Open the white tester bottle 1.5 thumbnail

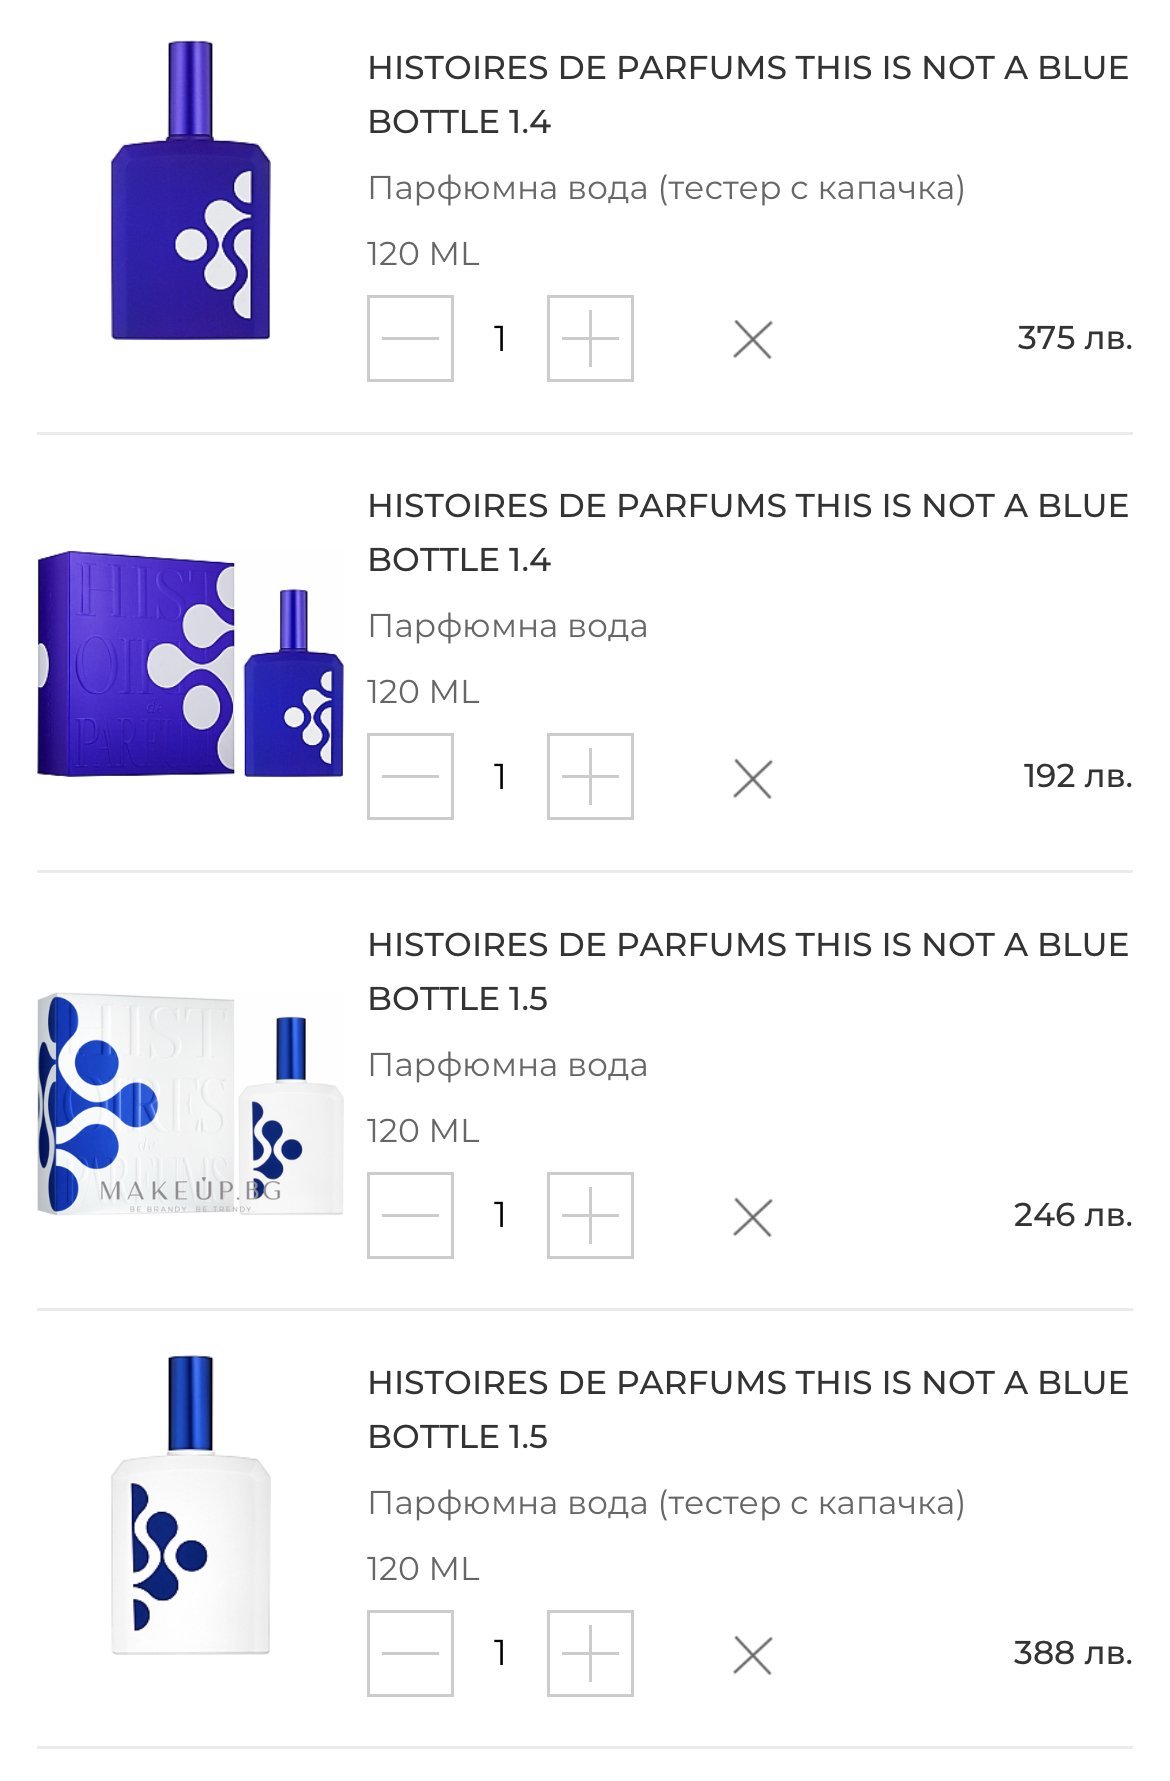[190, 1505]
